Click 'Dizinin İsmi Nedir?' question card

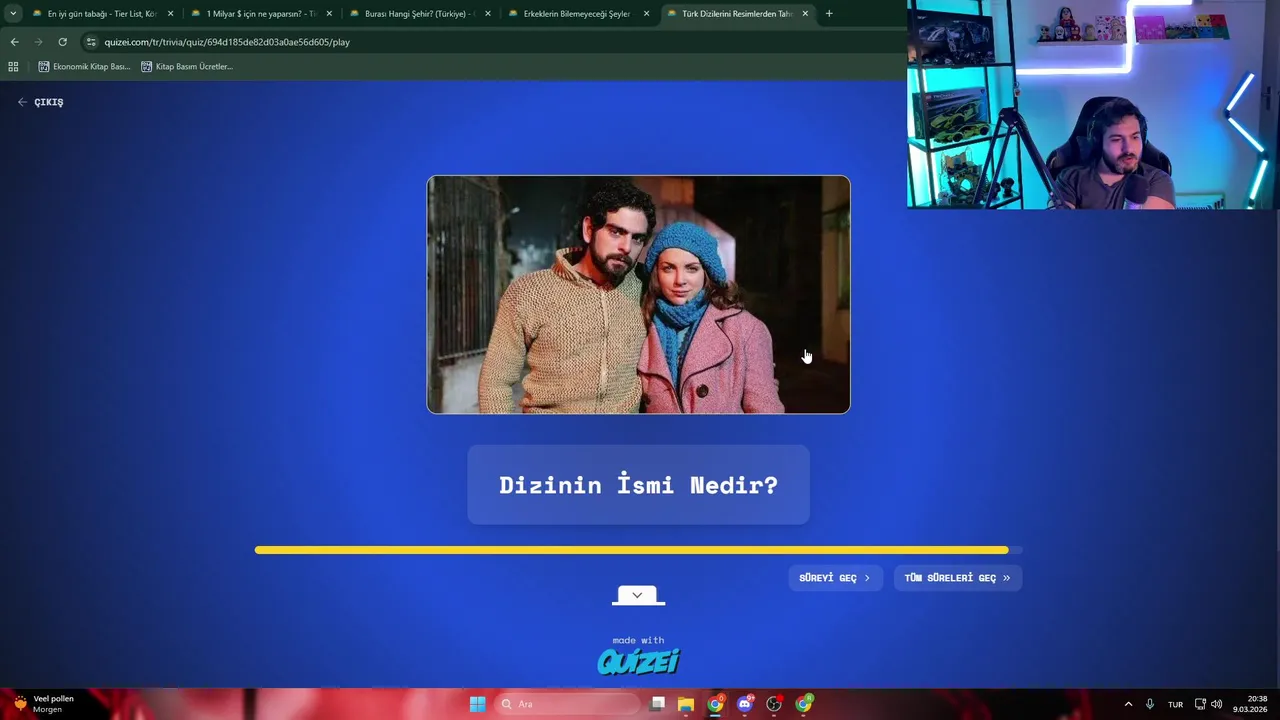pos(638,485)
